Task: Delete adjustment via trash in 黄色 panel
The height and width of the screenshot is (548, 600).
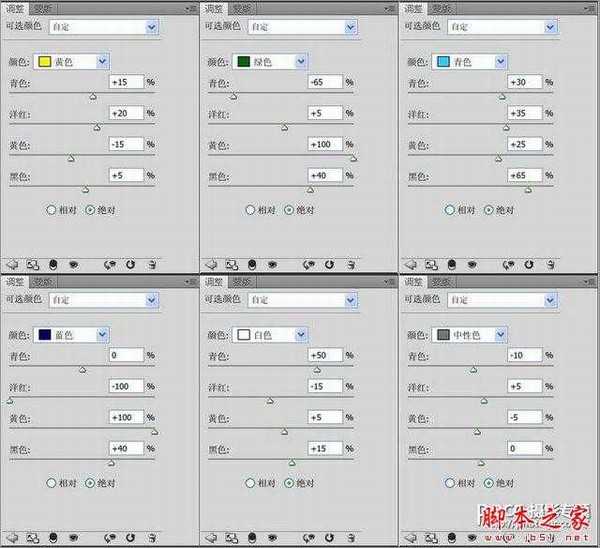Action: pos(152,264)
